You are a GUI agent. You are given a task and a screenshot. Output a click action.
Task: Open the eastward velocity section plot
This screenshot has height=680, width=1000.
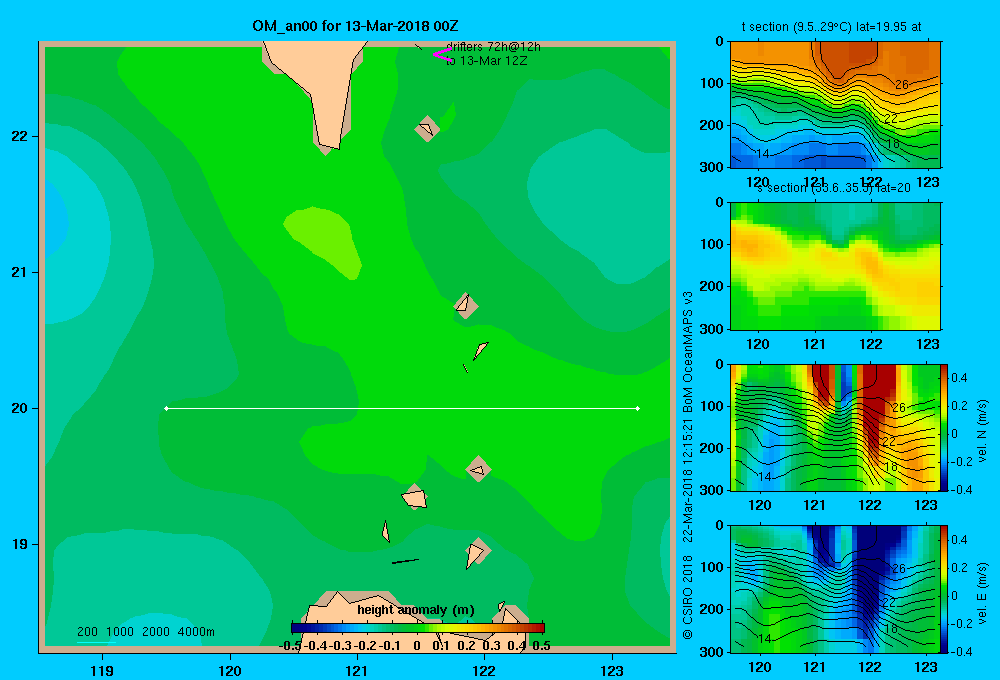835,589
